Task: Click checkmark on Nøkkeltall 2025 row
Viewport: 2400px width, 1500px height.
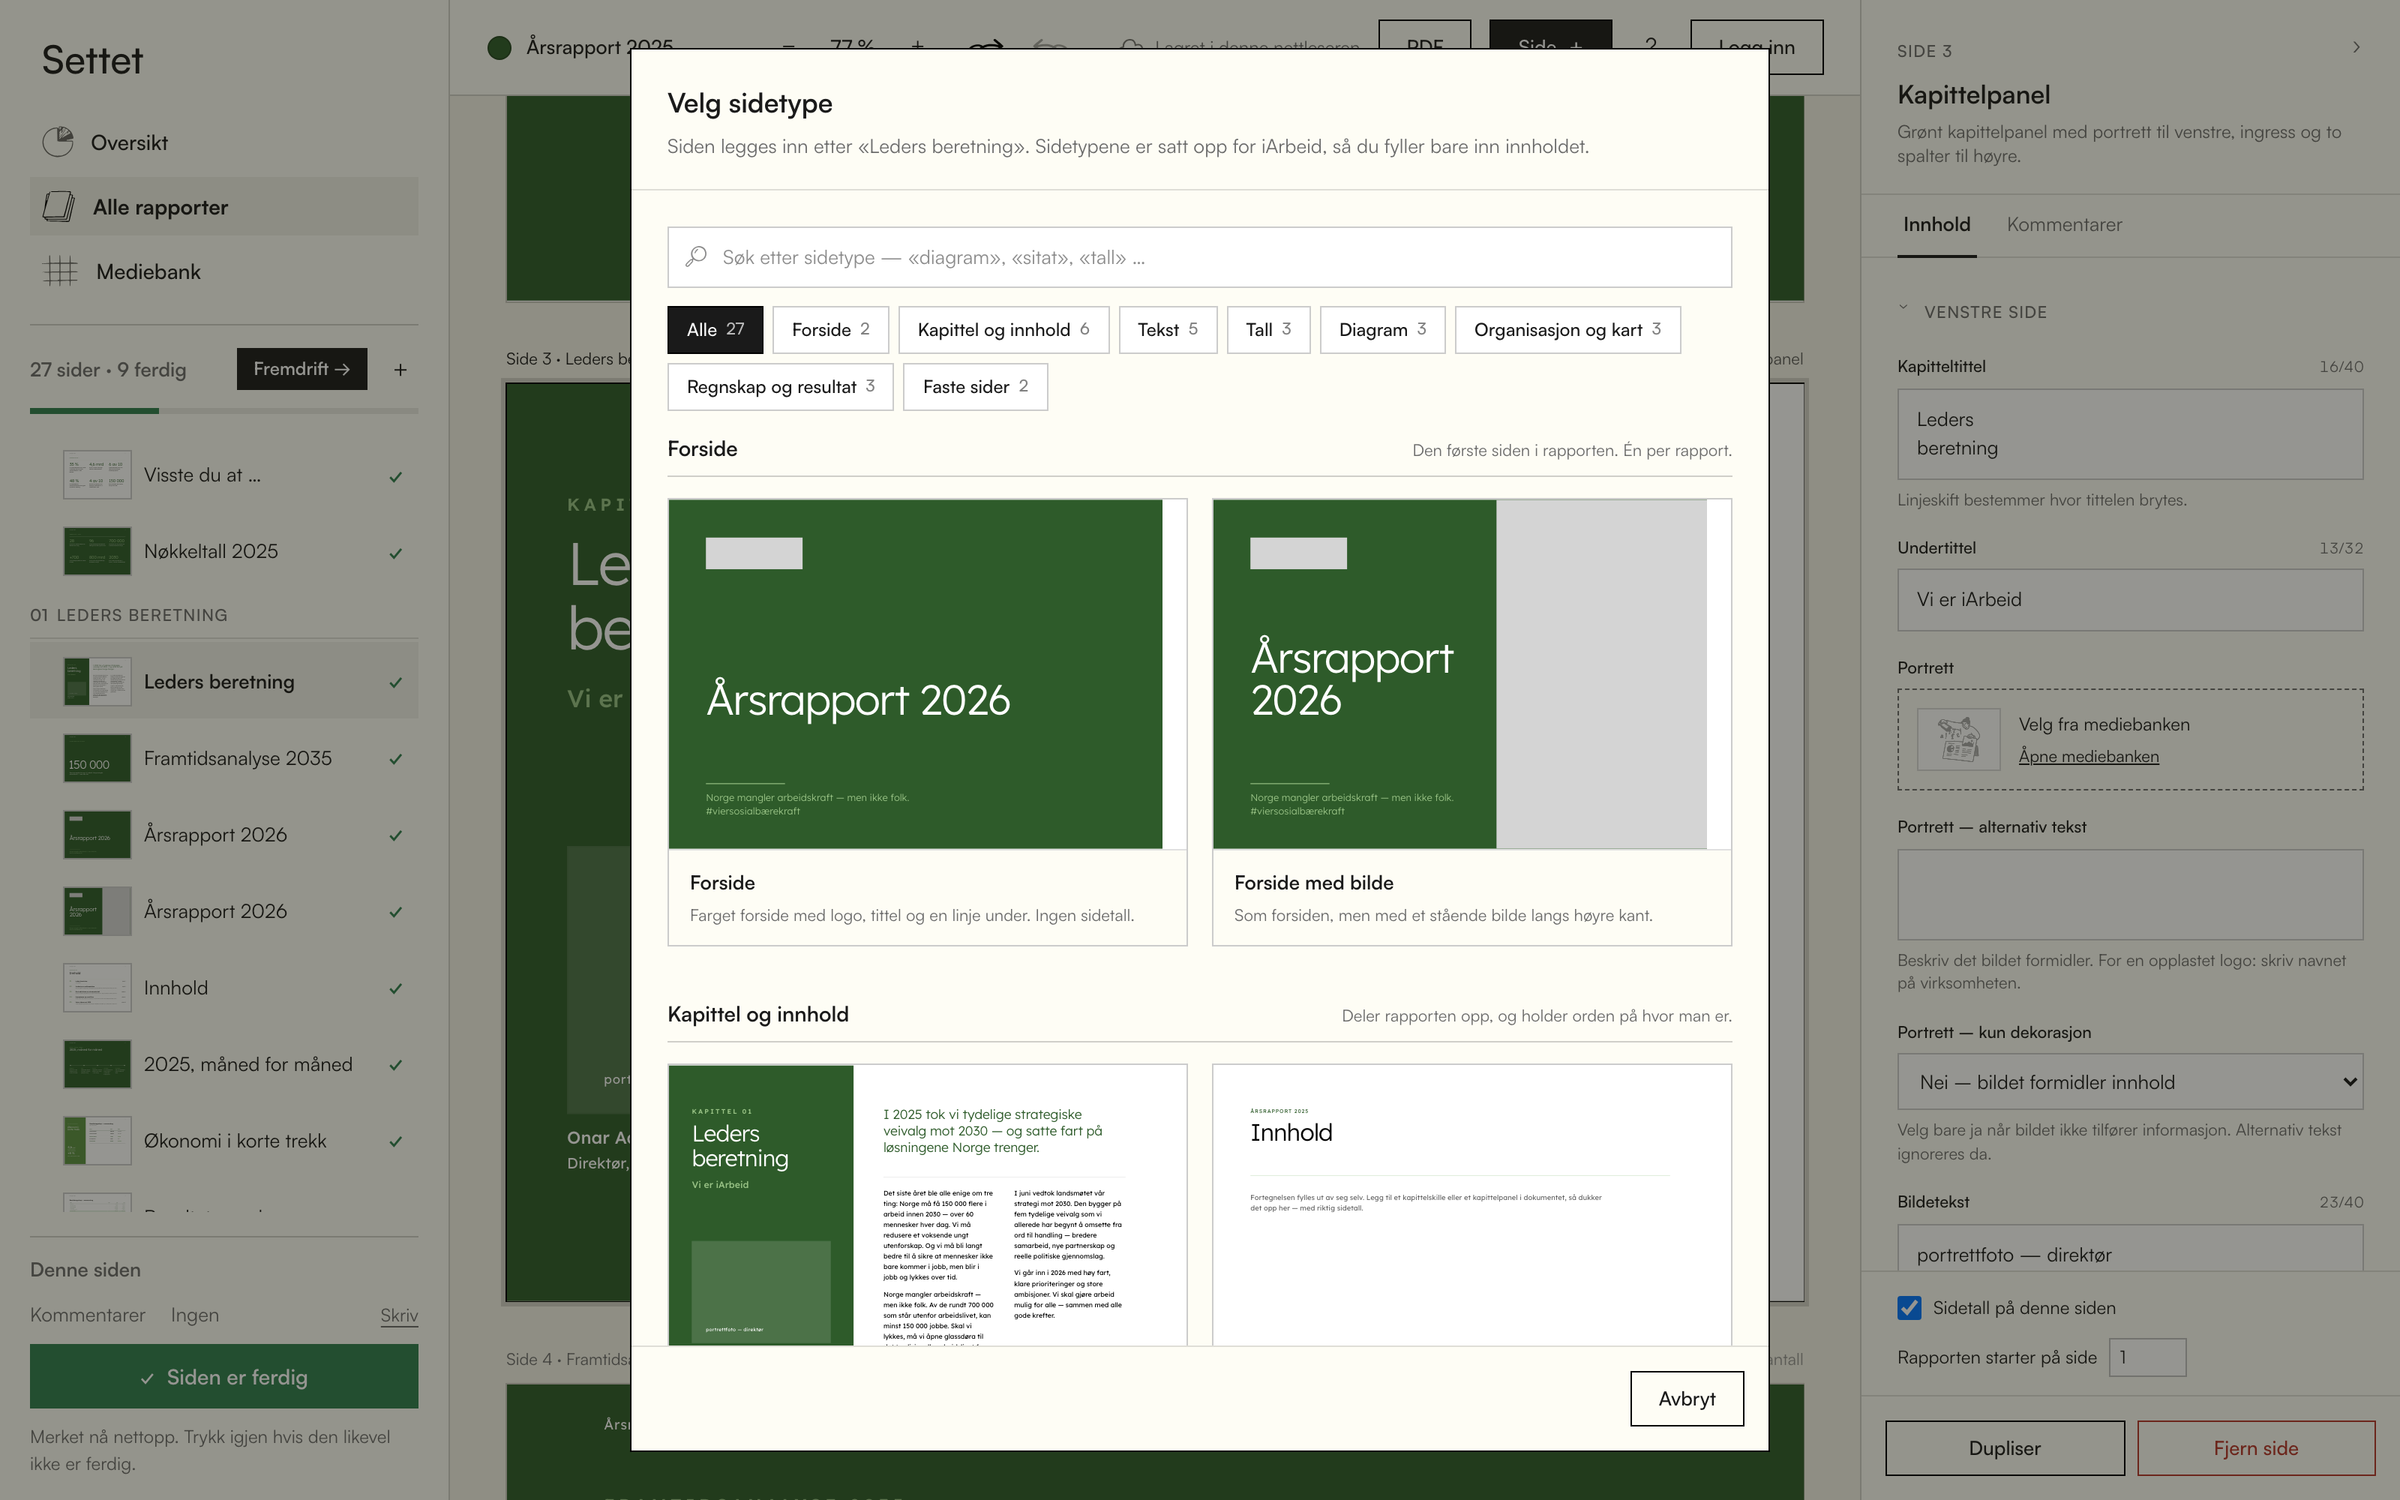Action: (396, 553)
